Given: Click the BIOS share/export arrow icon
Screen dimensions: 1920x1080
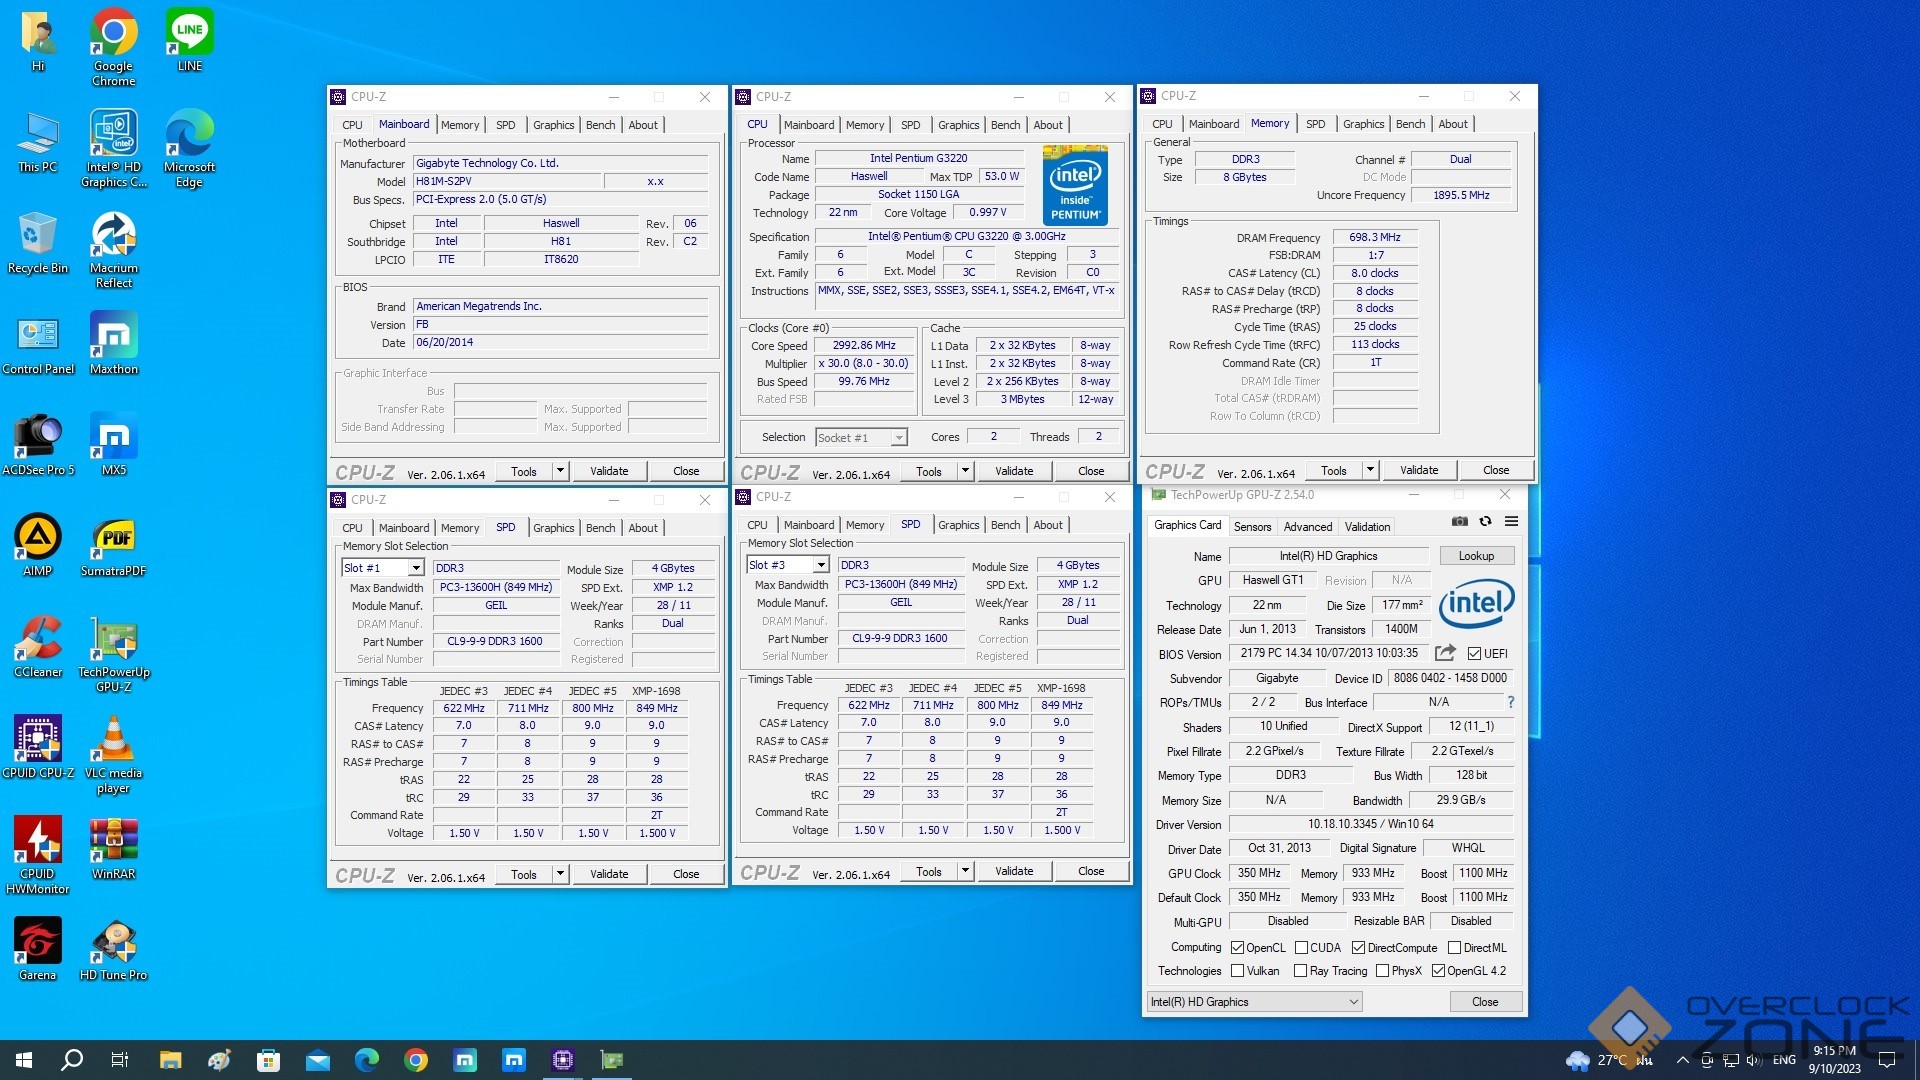Looking at the screenshot, I should pos(1444,653).
